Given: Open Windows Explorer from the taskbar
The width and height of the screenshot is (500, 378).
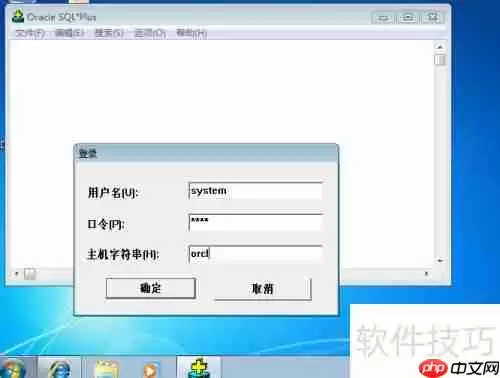Looking at the screenshot, I should tap(106, 369).
